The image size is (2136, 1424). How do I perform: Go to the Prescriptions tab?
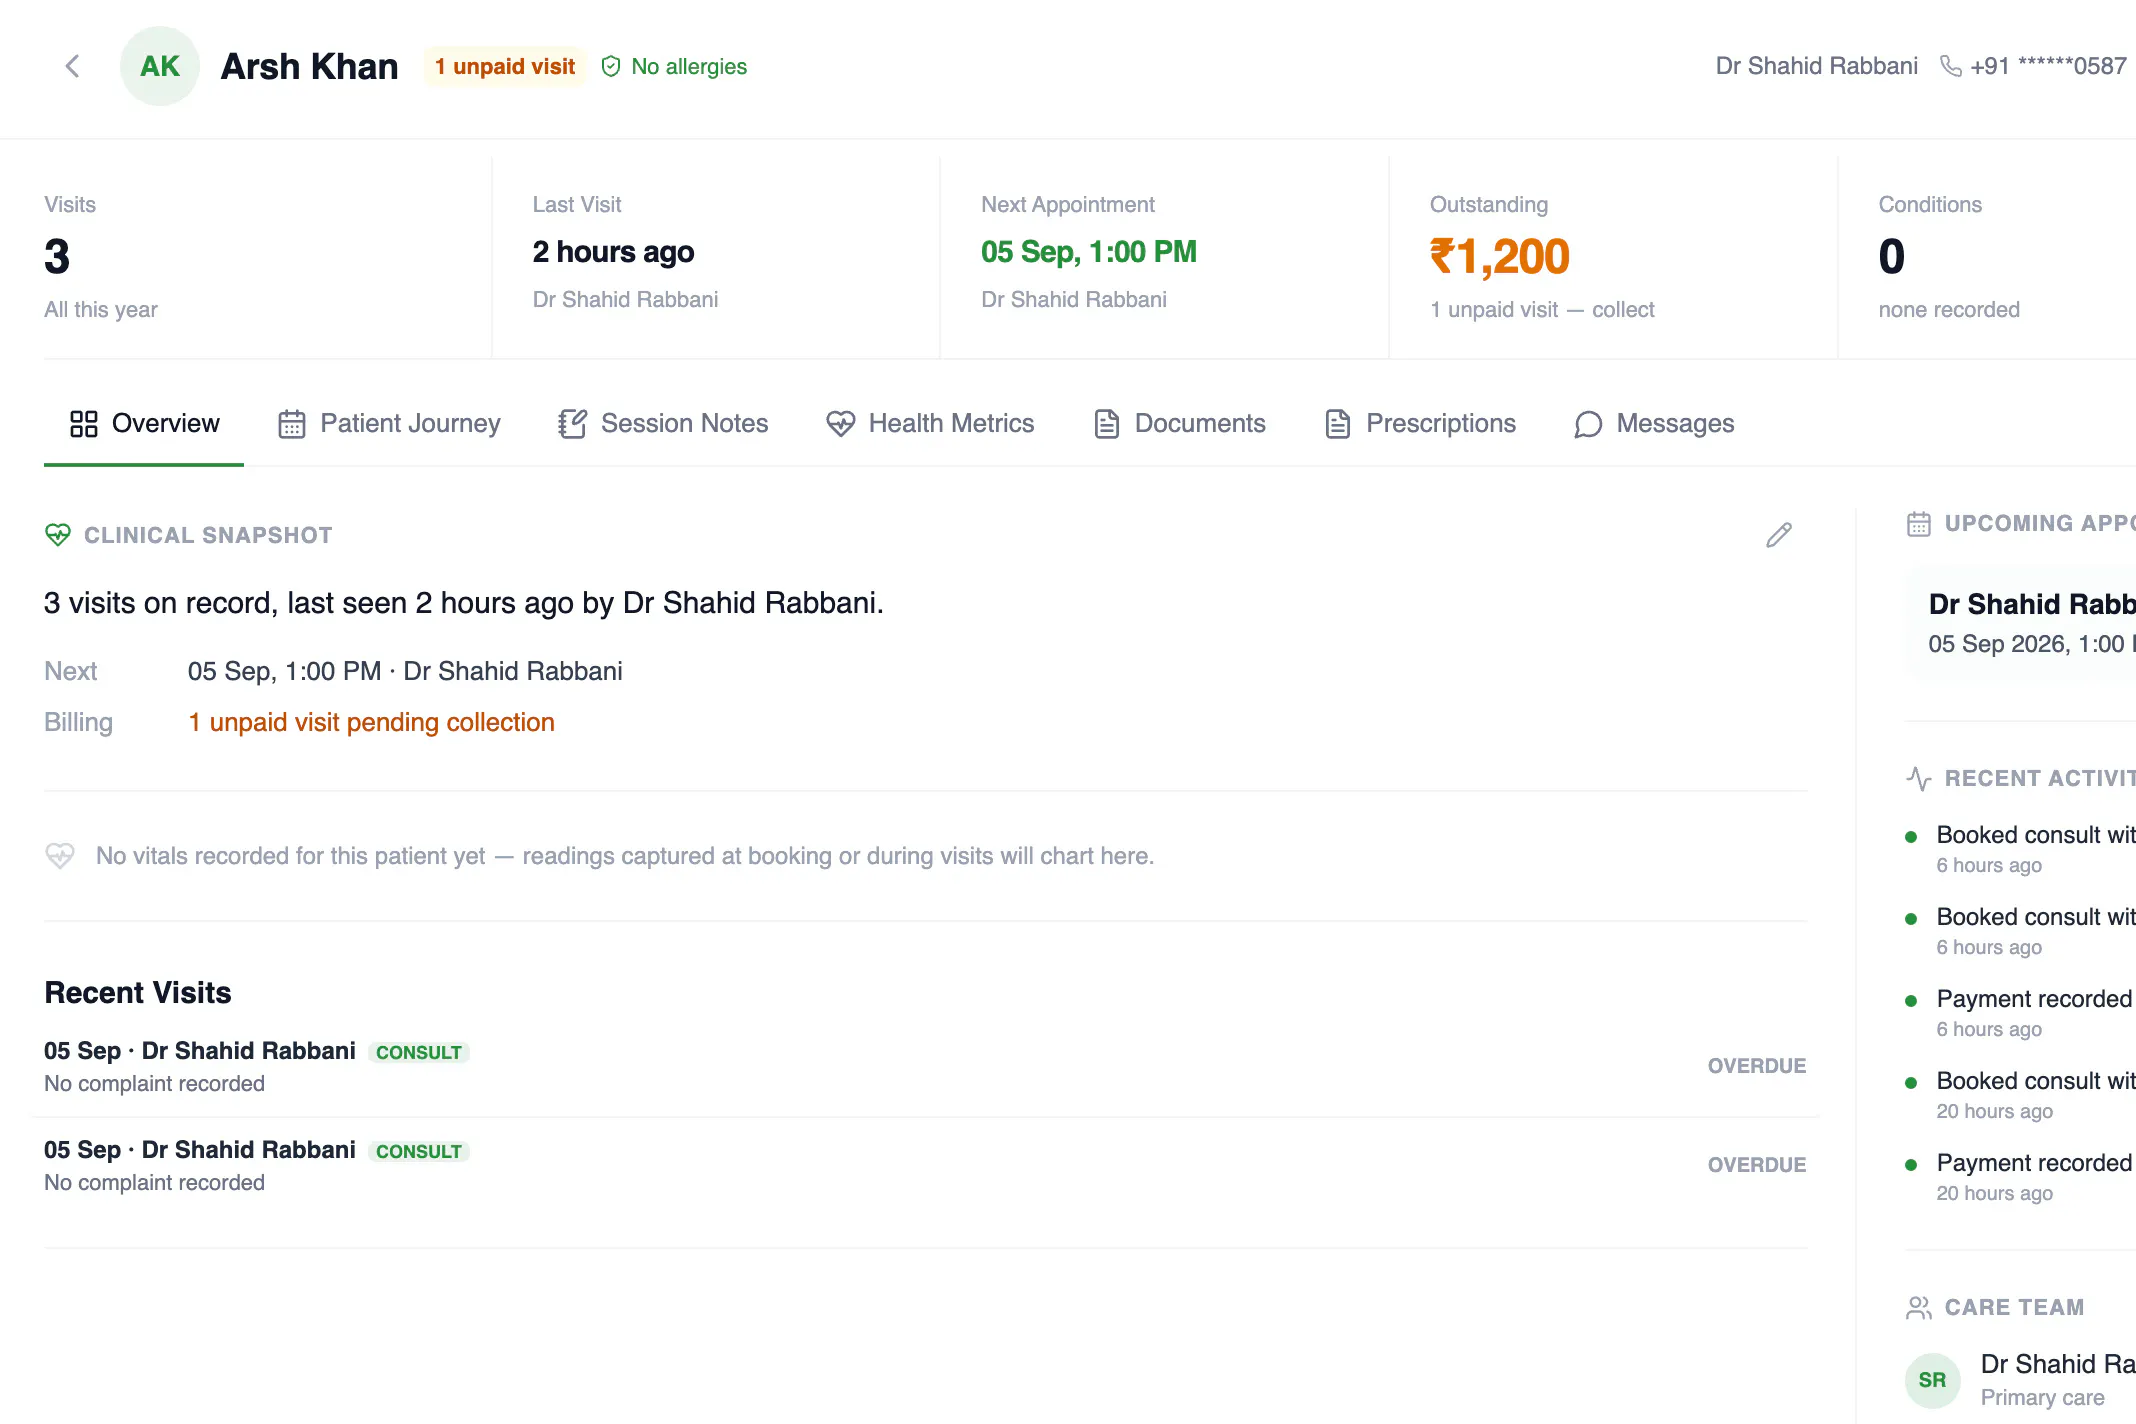pos(1420,424)
